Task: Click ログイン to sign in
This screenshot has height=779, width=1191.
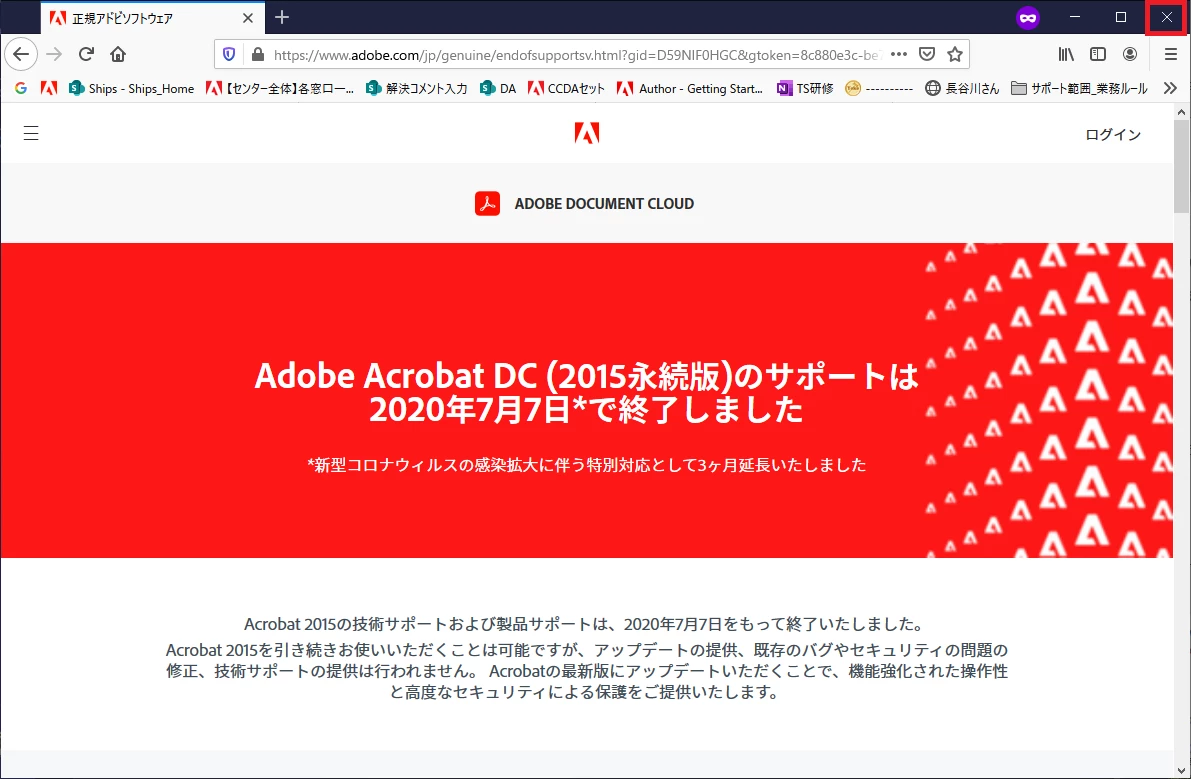Action: 1113,134
